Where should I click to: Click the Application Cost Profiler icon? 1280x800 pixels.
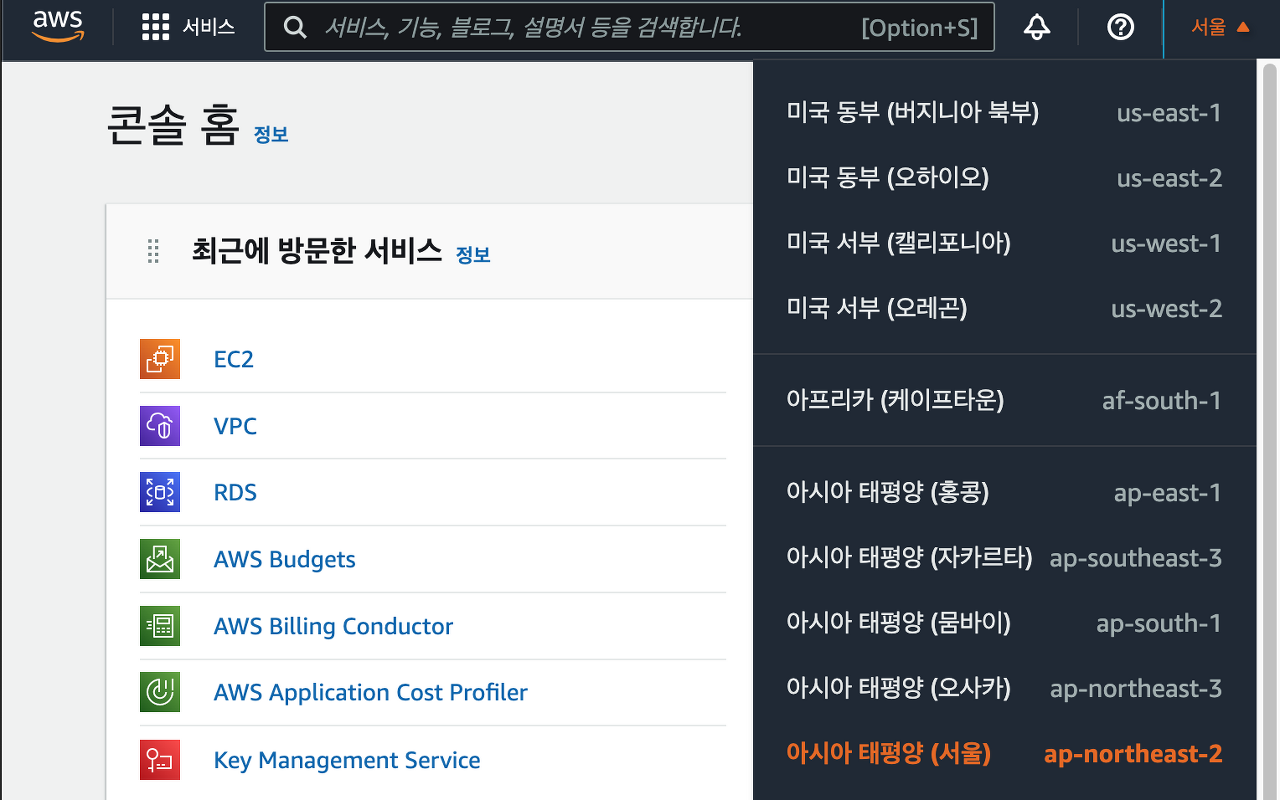point(160,692)
